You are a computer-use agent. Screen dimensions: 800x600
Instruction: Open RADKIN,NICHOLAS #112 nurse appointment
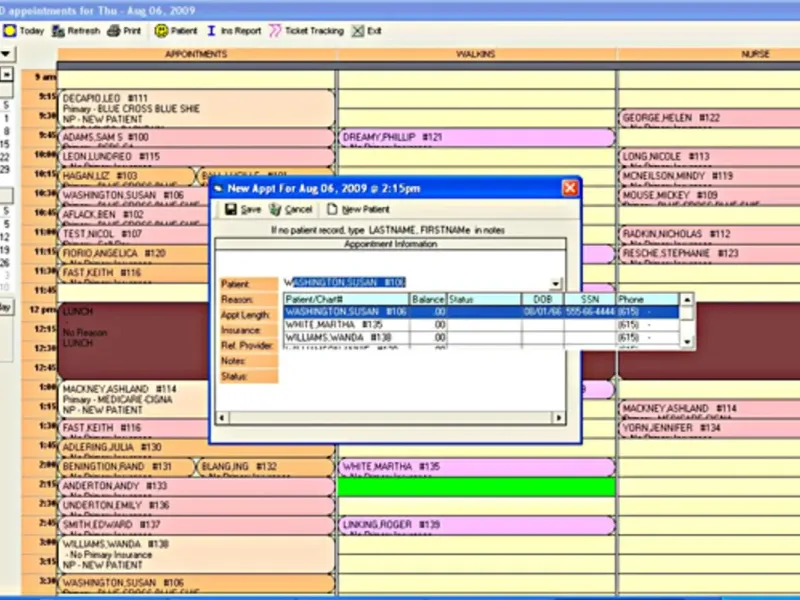click(x=709, y=234)
